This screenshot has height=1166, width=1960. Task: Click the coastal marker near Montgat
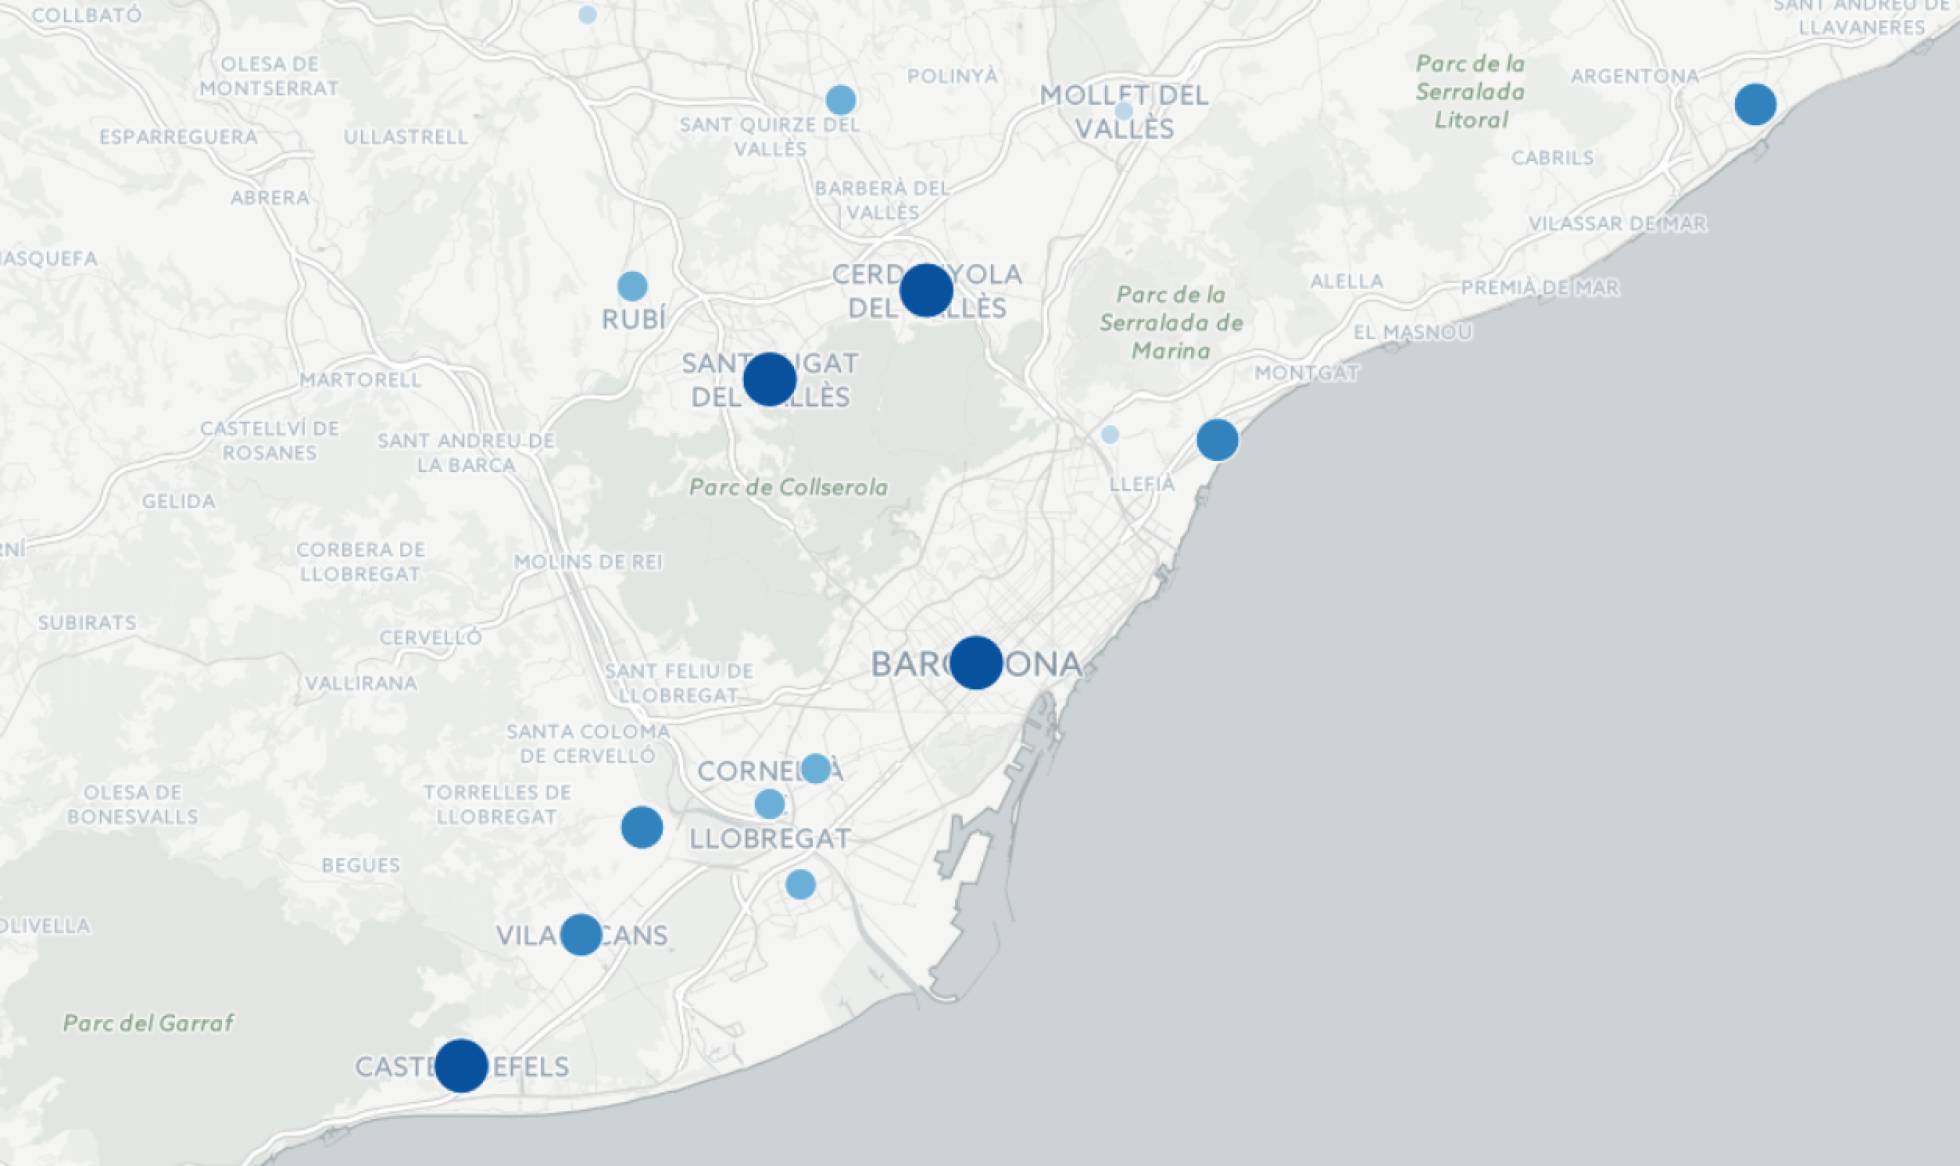1217,441
